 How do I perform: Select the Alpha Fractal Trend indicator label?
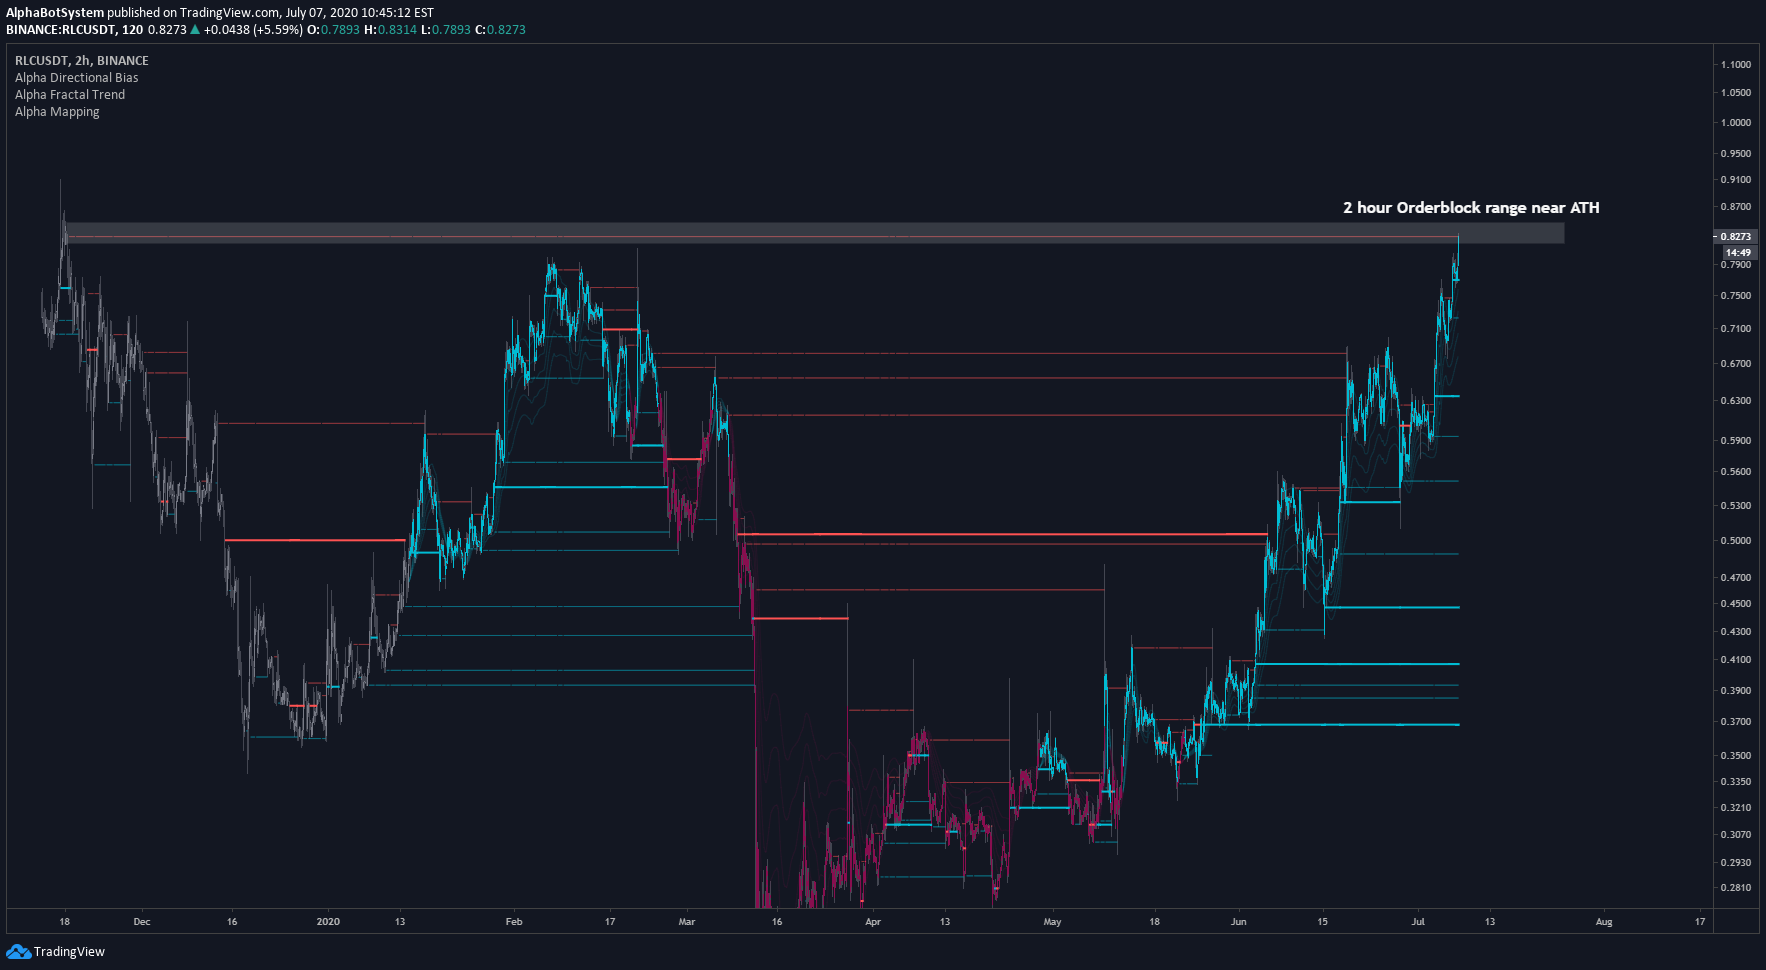coord(70,95)
